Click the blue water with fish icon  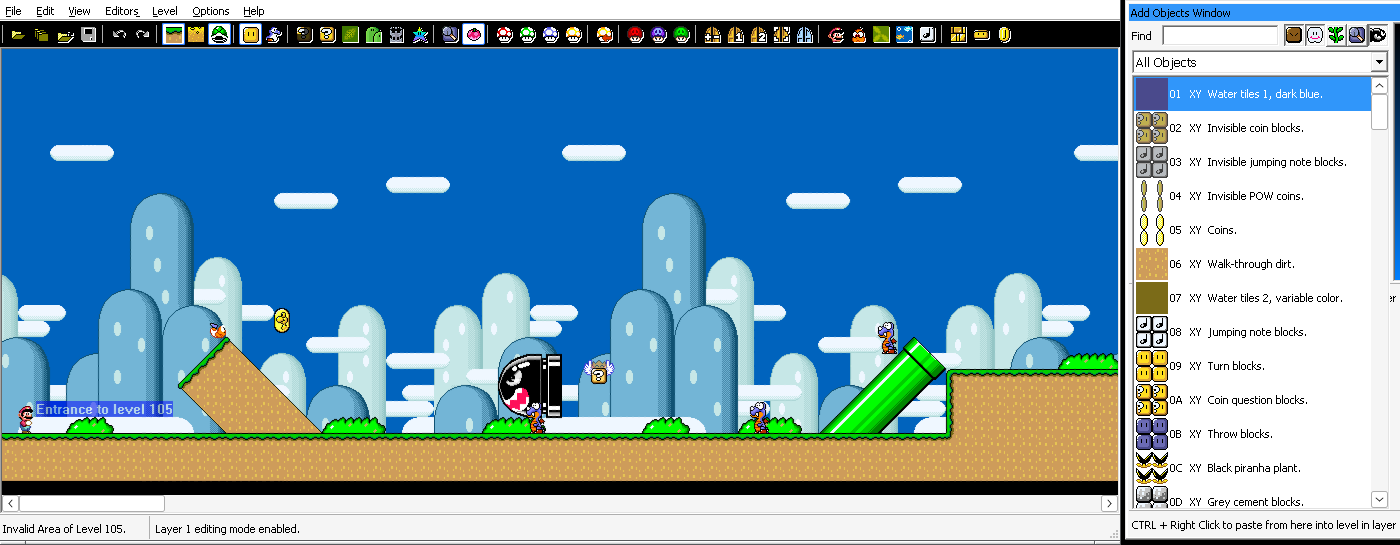905,35
